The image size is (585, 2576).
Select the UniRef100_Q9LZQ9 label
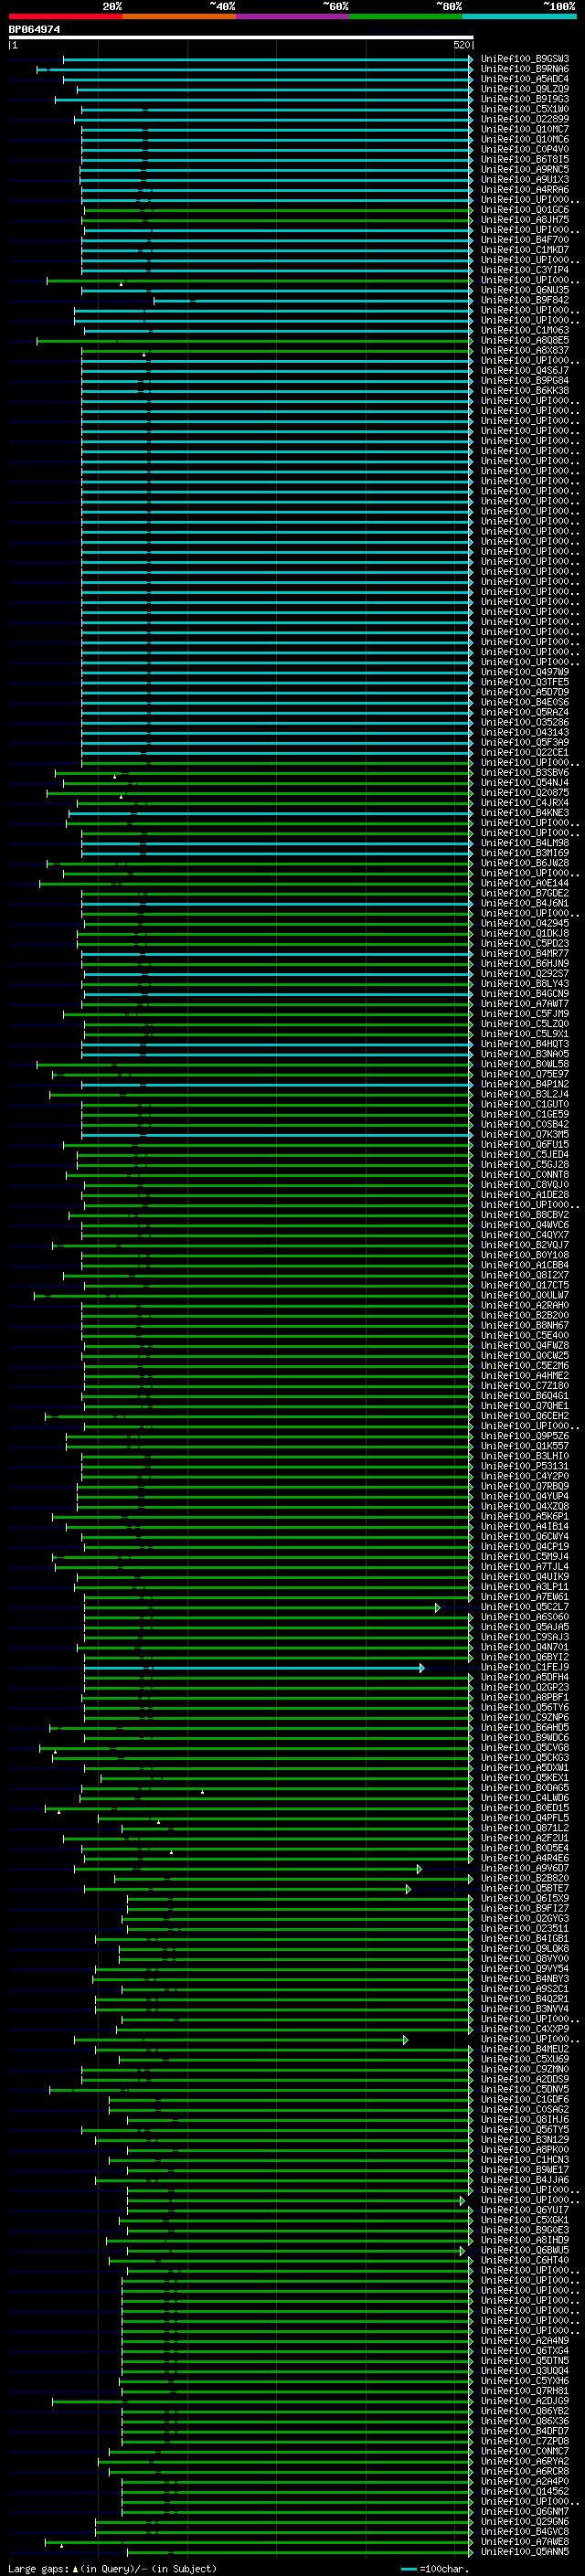pyautogui.click(x=525, y=89)
